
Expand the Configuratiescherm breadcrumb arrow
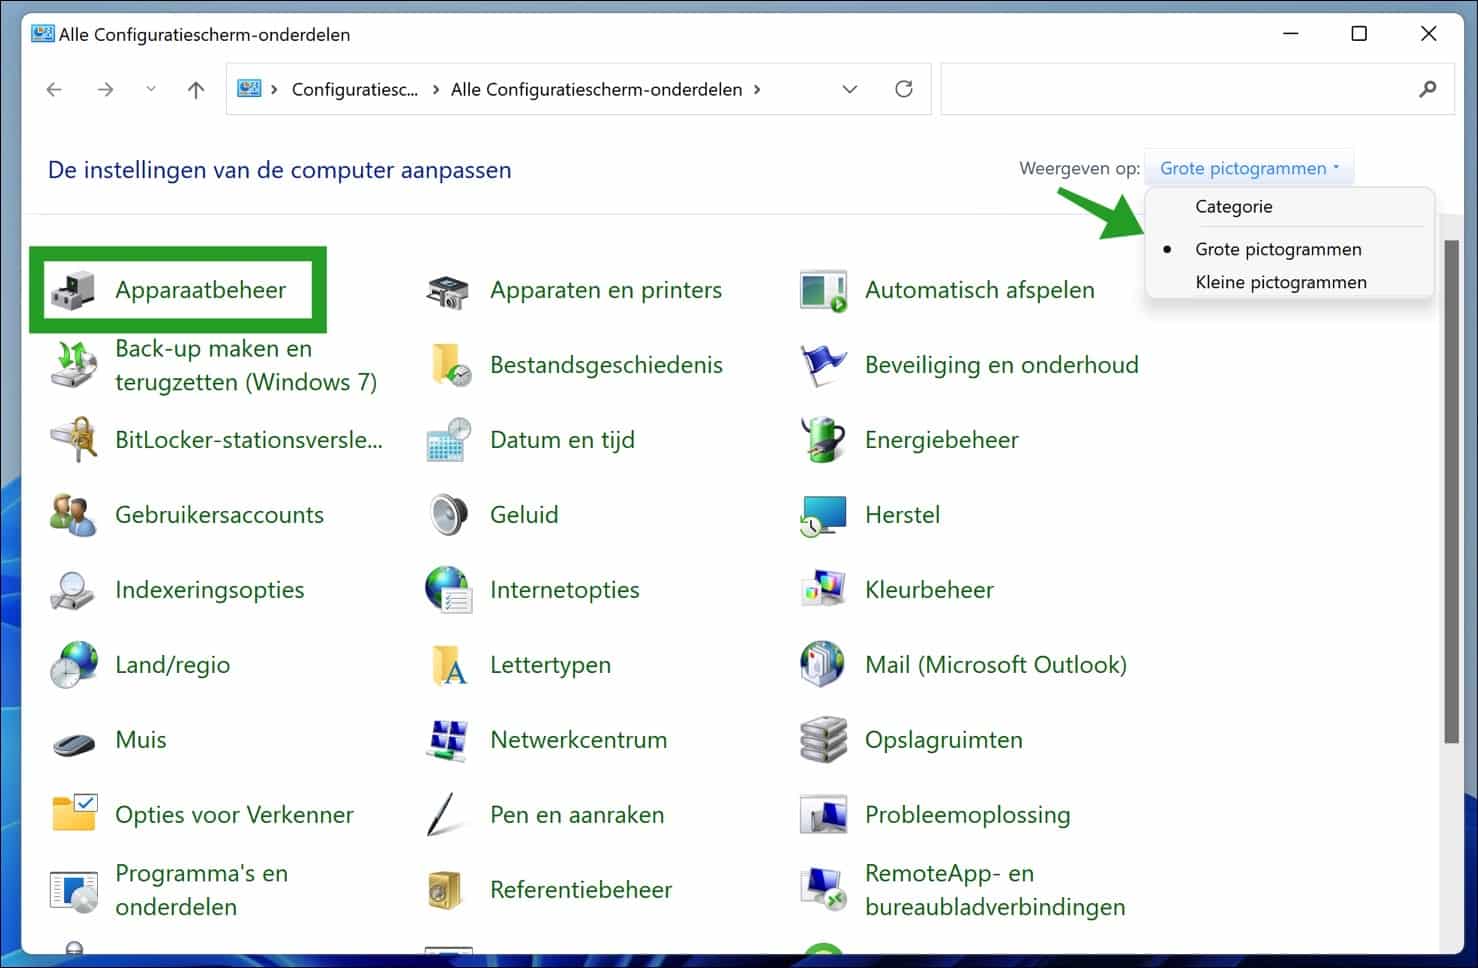coord(757,89)
